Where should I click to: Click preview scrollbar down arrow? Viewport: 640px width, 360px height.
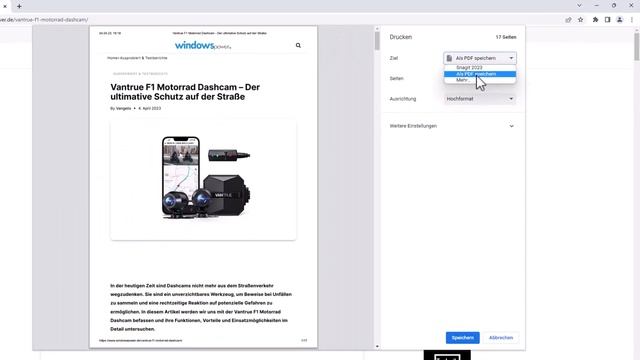coord(377,347)
